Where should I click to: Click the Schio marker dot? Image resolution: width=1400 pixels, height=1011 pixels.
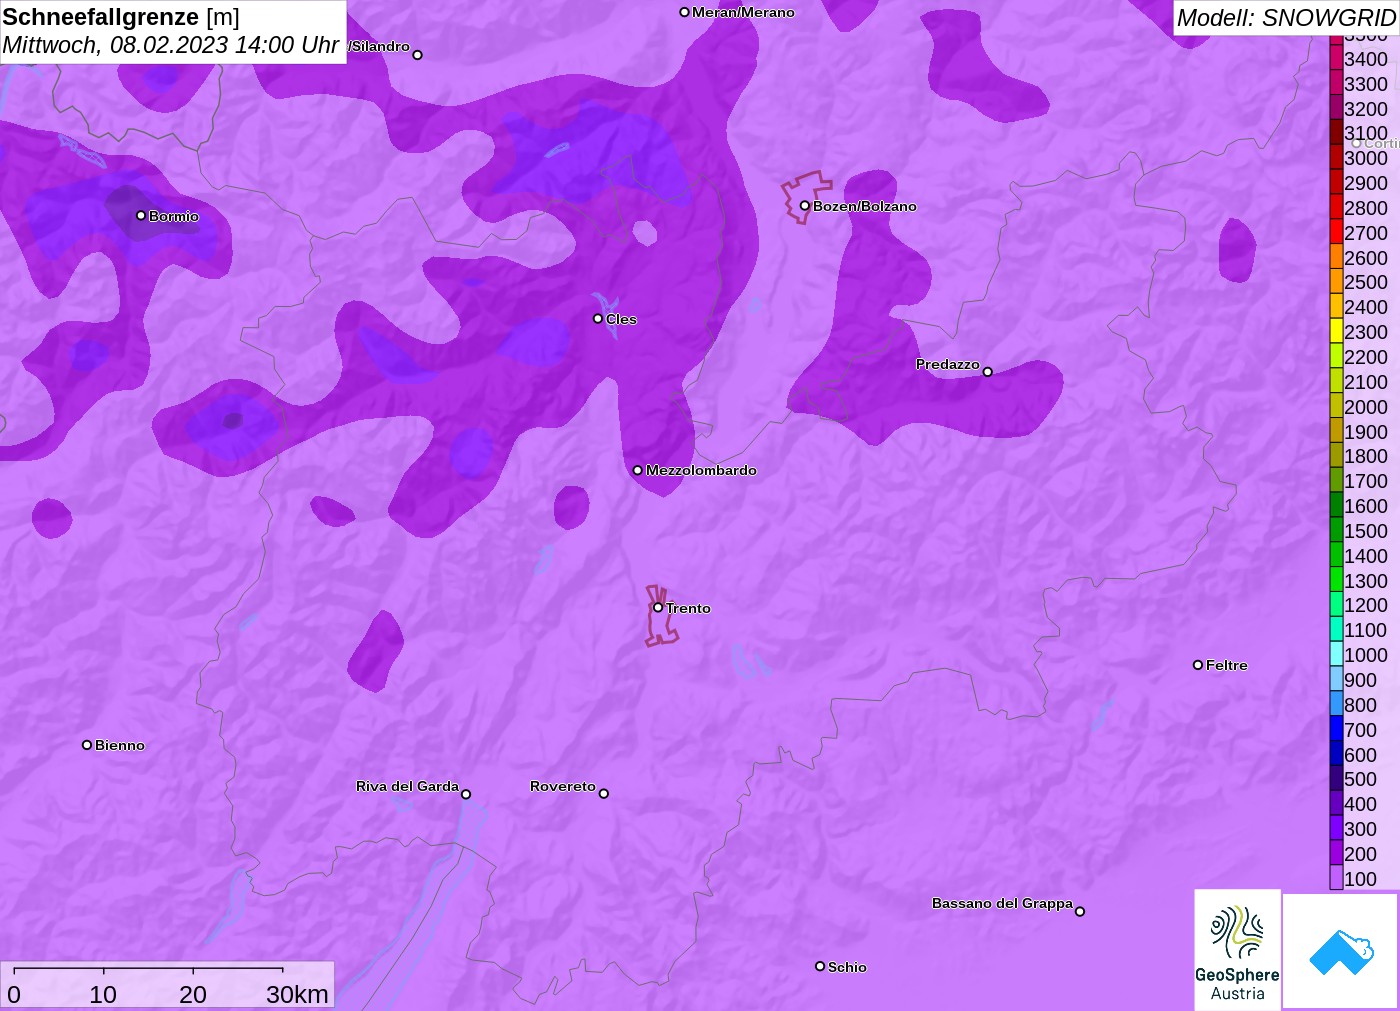(x=820, y=966)
